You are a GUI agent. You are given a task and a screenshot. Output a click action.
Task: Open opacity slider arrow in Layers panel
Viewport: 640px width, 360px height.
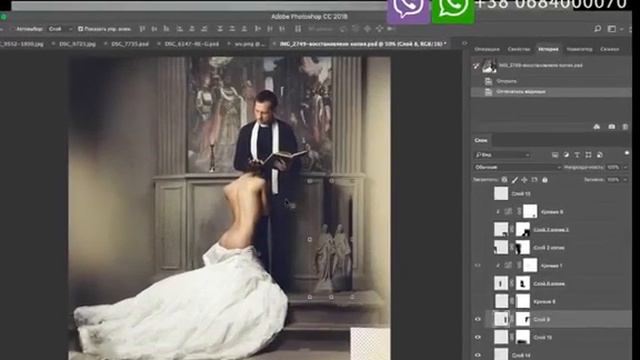625,167
